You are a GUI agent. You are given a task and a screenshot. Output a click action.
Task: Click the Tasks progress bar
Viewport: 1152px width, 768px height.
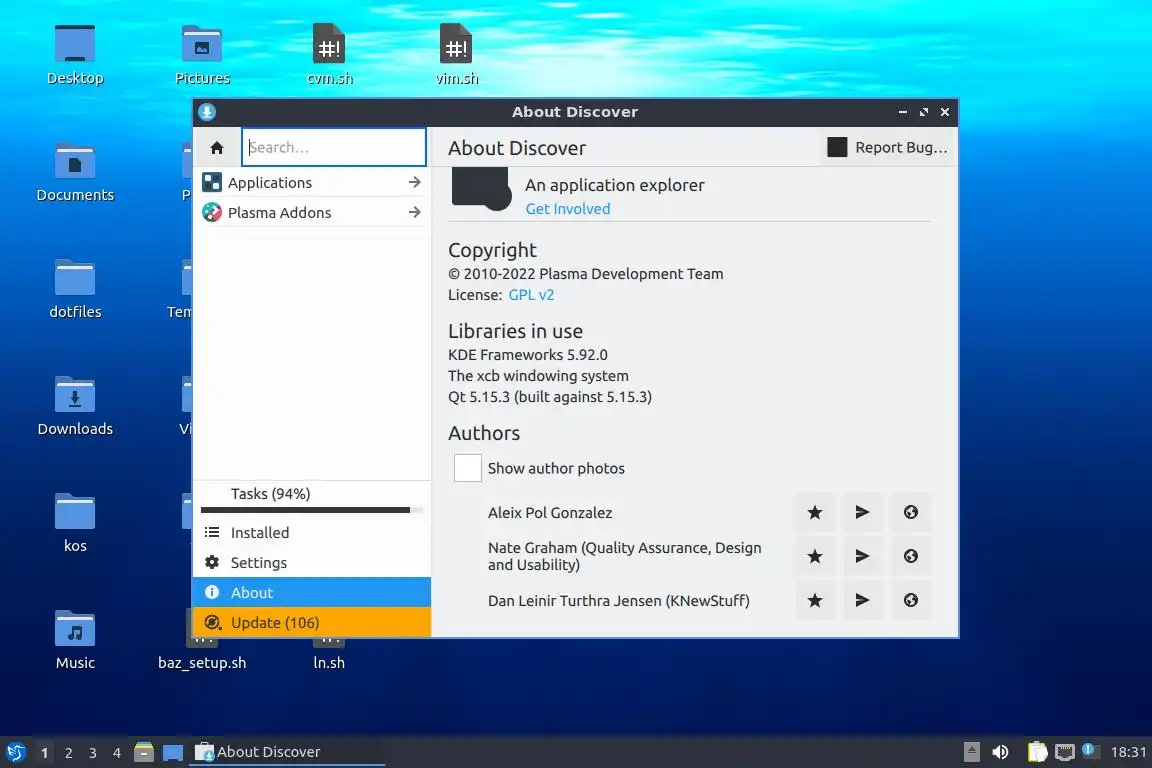tap(312, 510)
